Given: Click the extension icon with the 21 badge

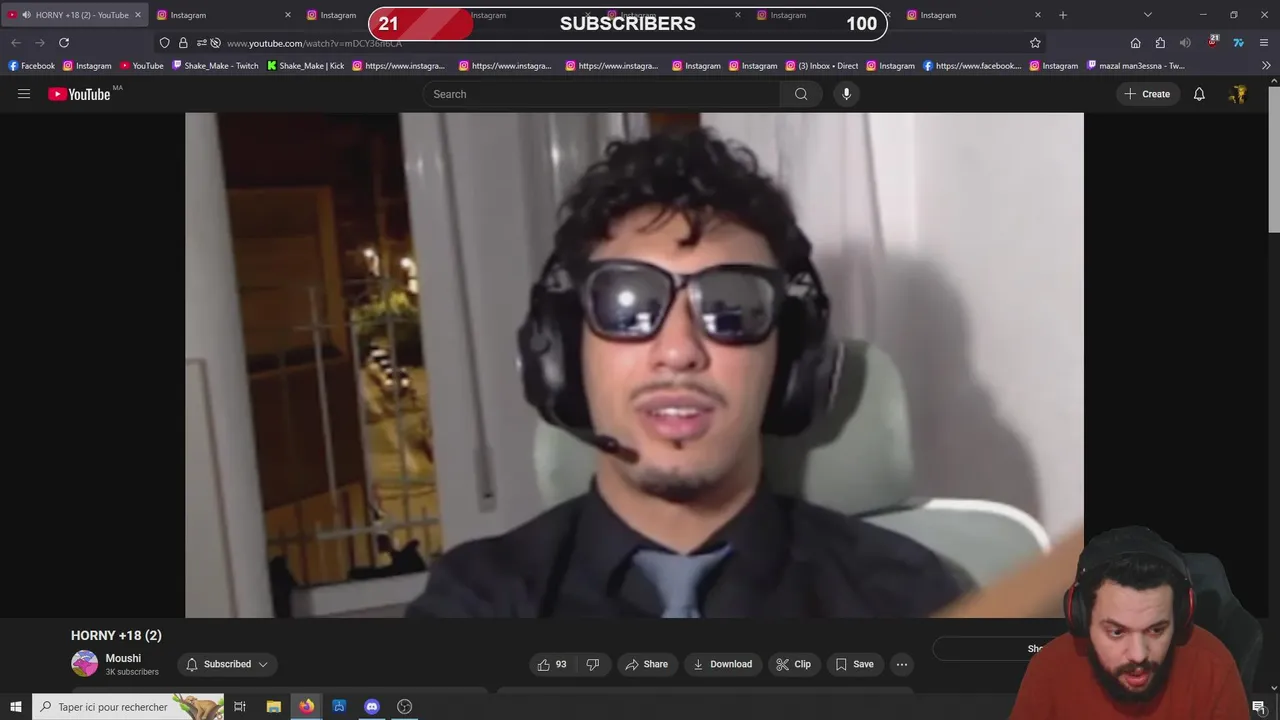Looking at the screenshot, I should click(x=1212, y=42).
